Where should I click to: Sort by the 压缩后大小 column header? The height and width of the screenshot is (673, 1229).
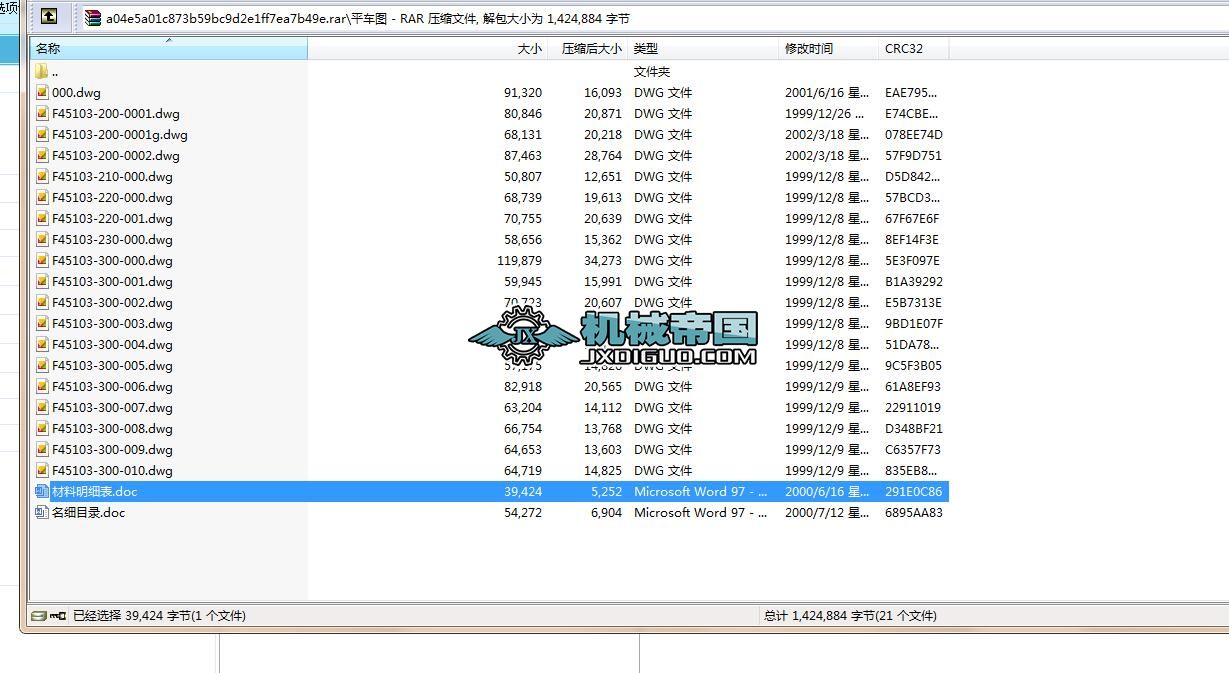click(588, 48)
